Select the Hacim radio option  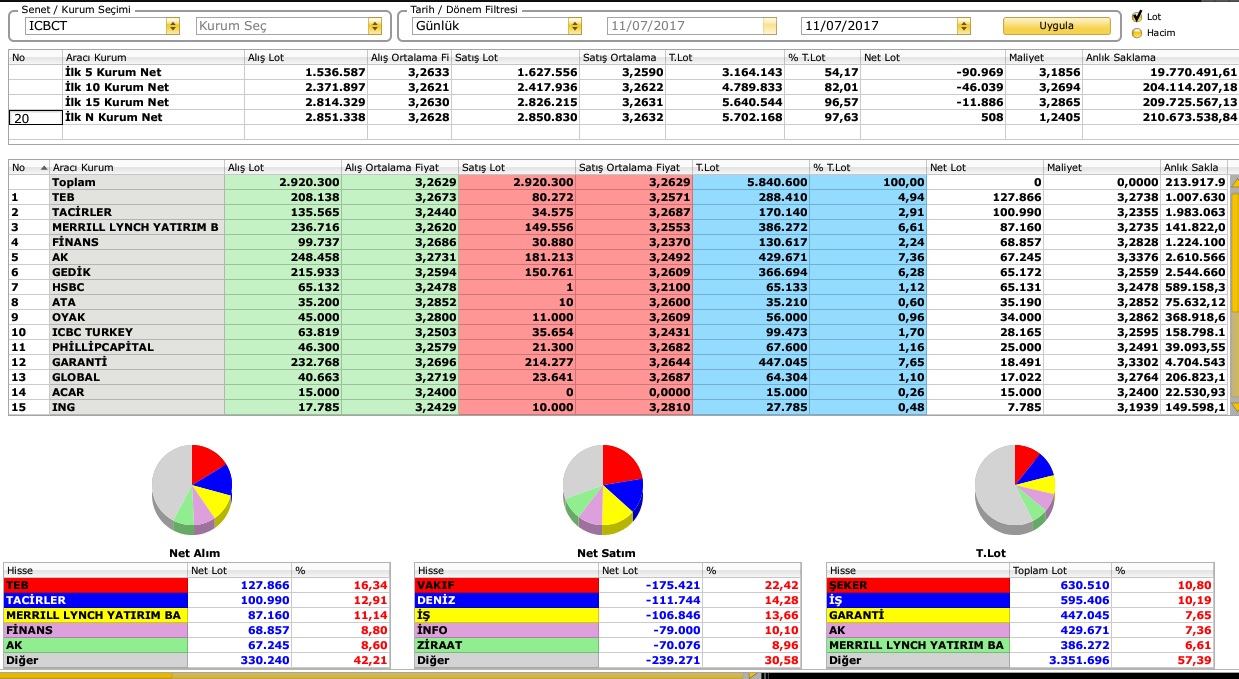click(x=1137, y=33)
